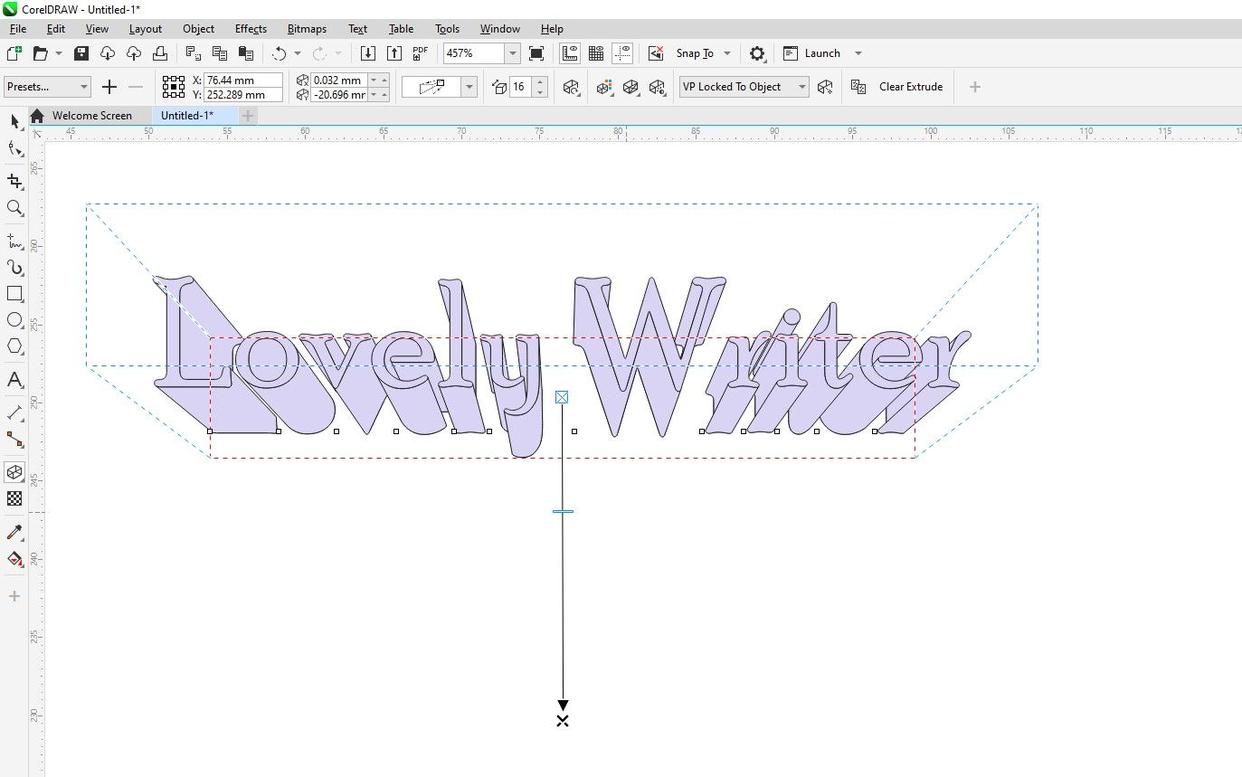Click the Cut icon
The image size is (1242, 777).
tap(193, 53)
